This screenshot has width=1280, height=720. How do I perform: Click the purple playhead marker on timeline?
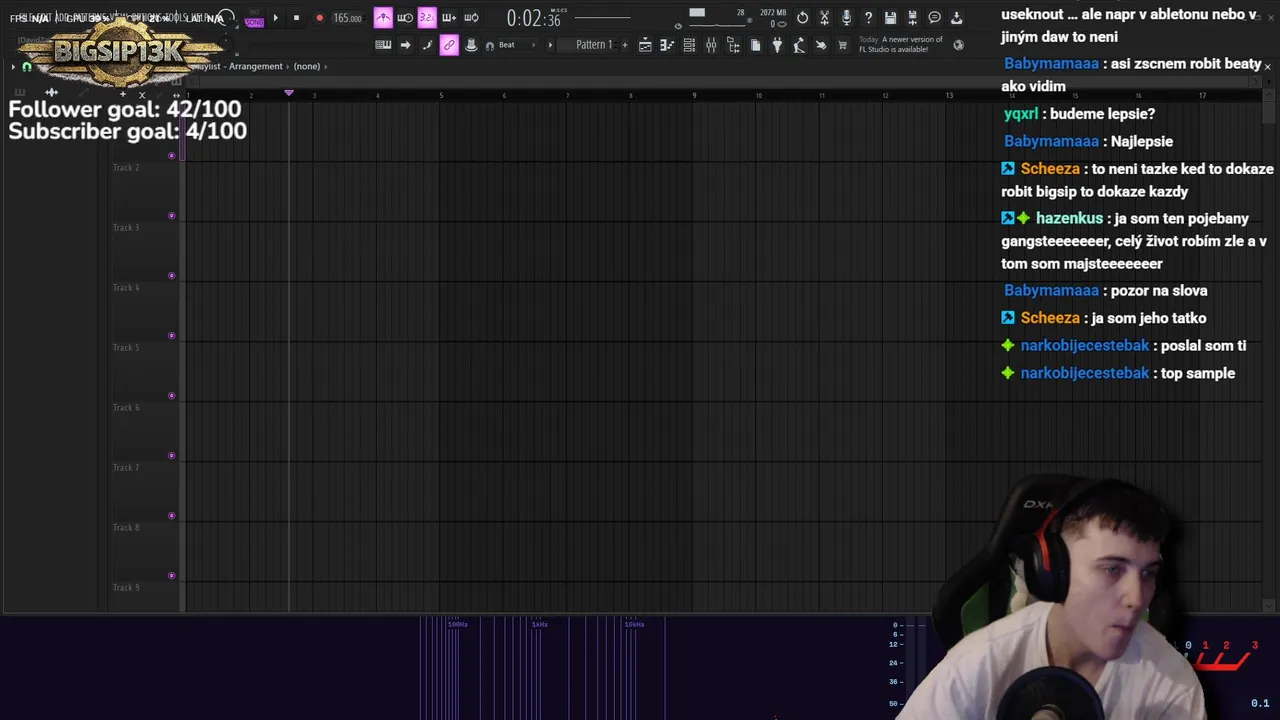[x=289, y=93]
